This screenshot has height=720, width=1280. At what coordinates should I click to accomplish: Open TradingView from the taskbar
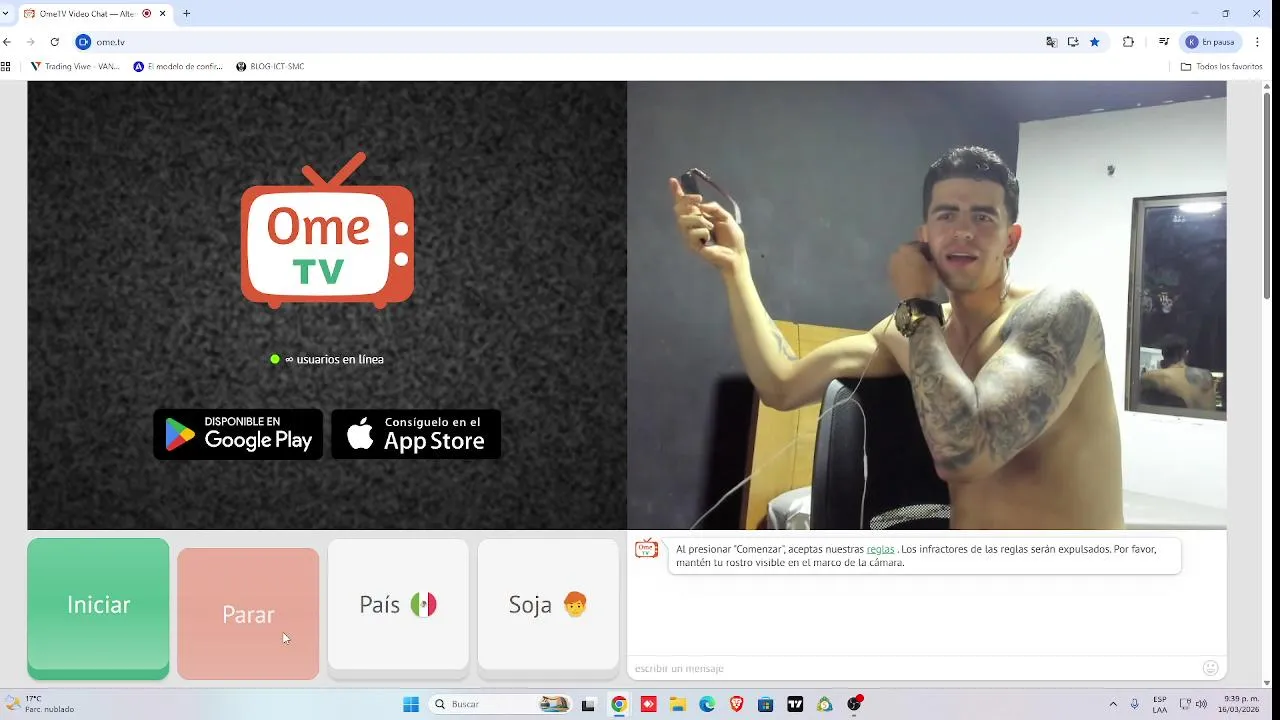pyautogui.click(x=795, y=704)
